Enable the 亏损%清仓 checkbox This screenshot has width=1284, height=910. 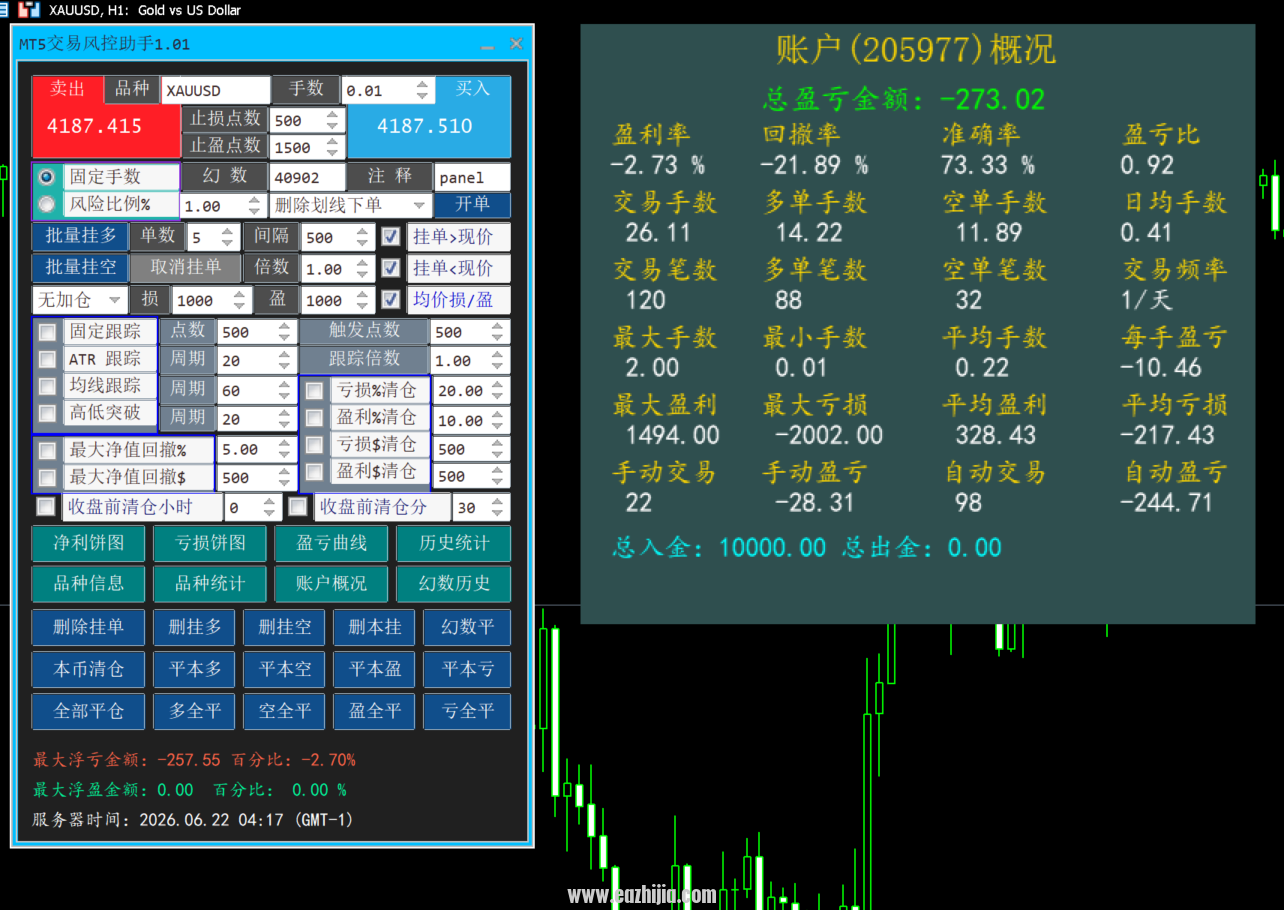tap(314, 390)
